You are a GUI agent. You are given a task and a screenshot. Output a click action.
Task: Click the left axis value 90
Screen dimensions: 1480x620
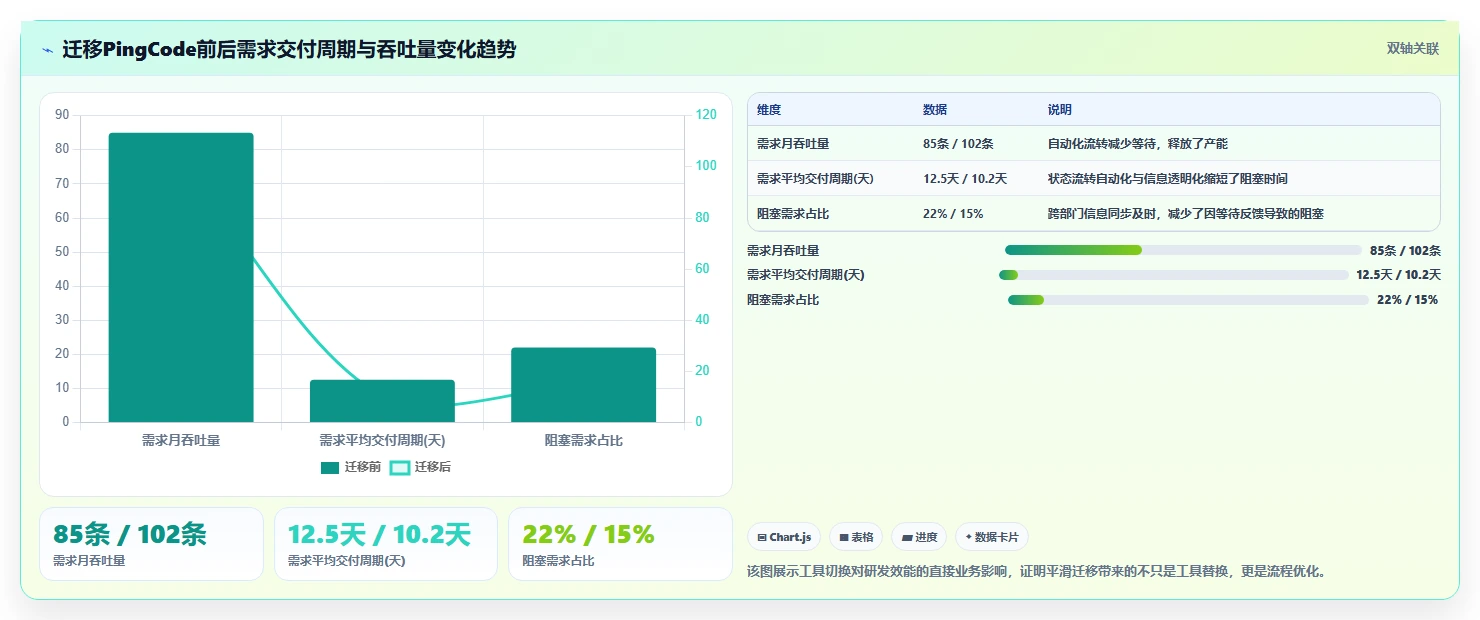pos(62,115)
